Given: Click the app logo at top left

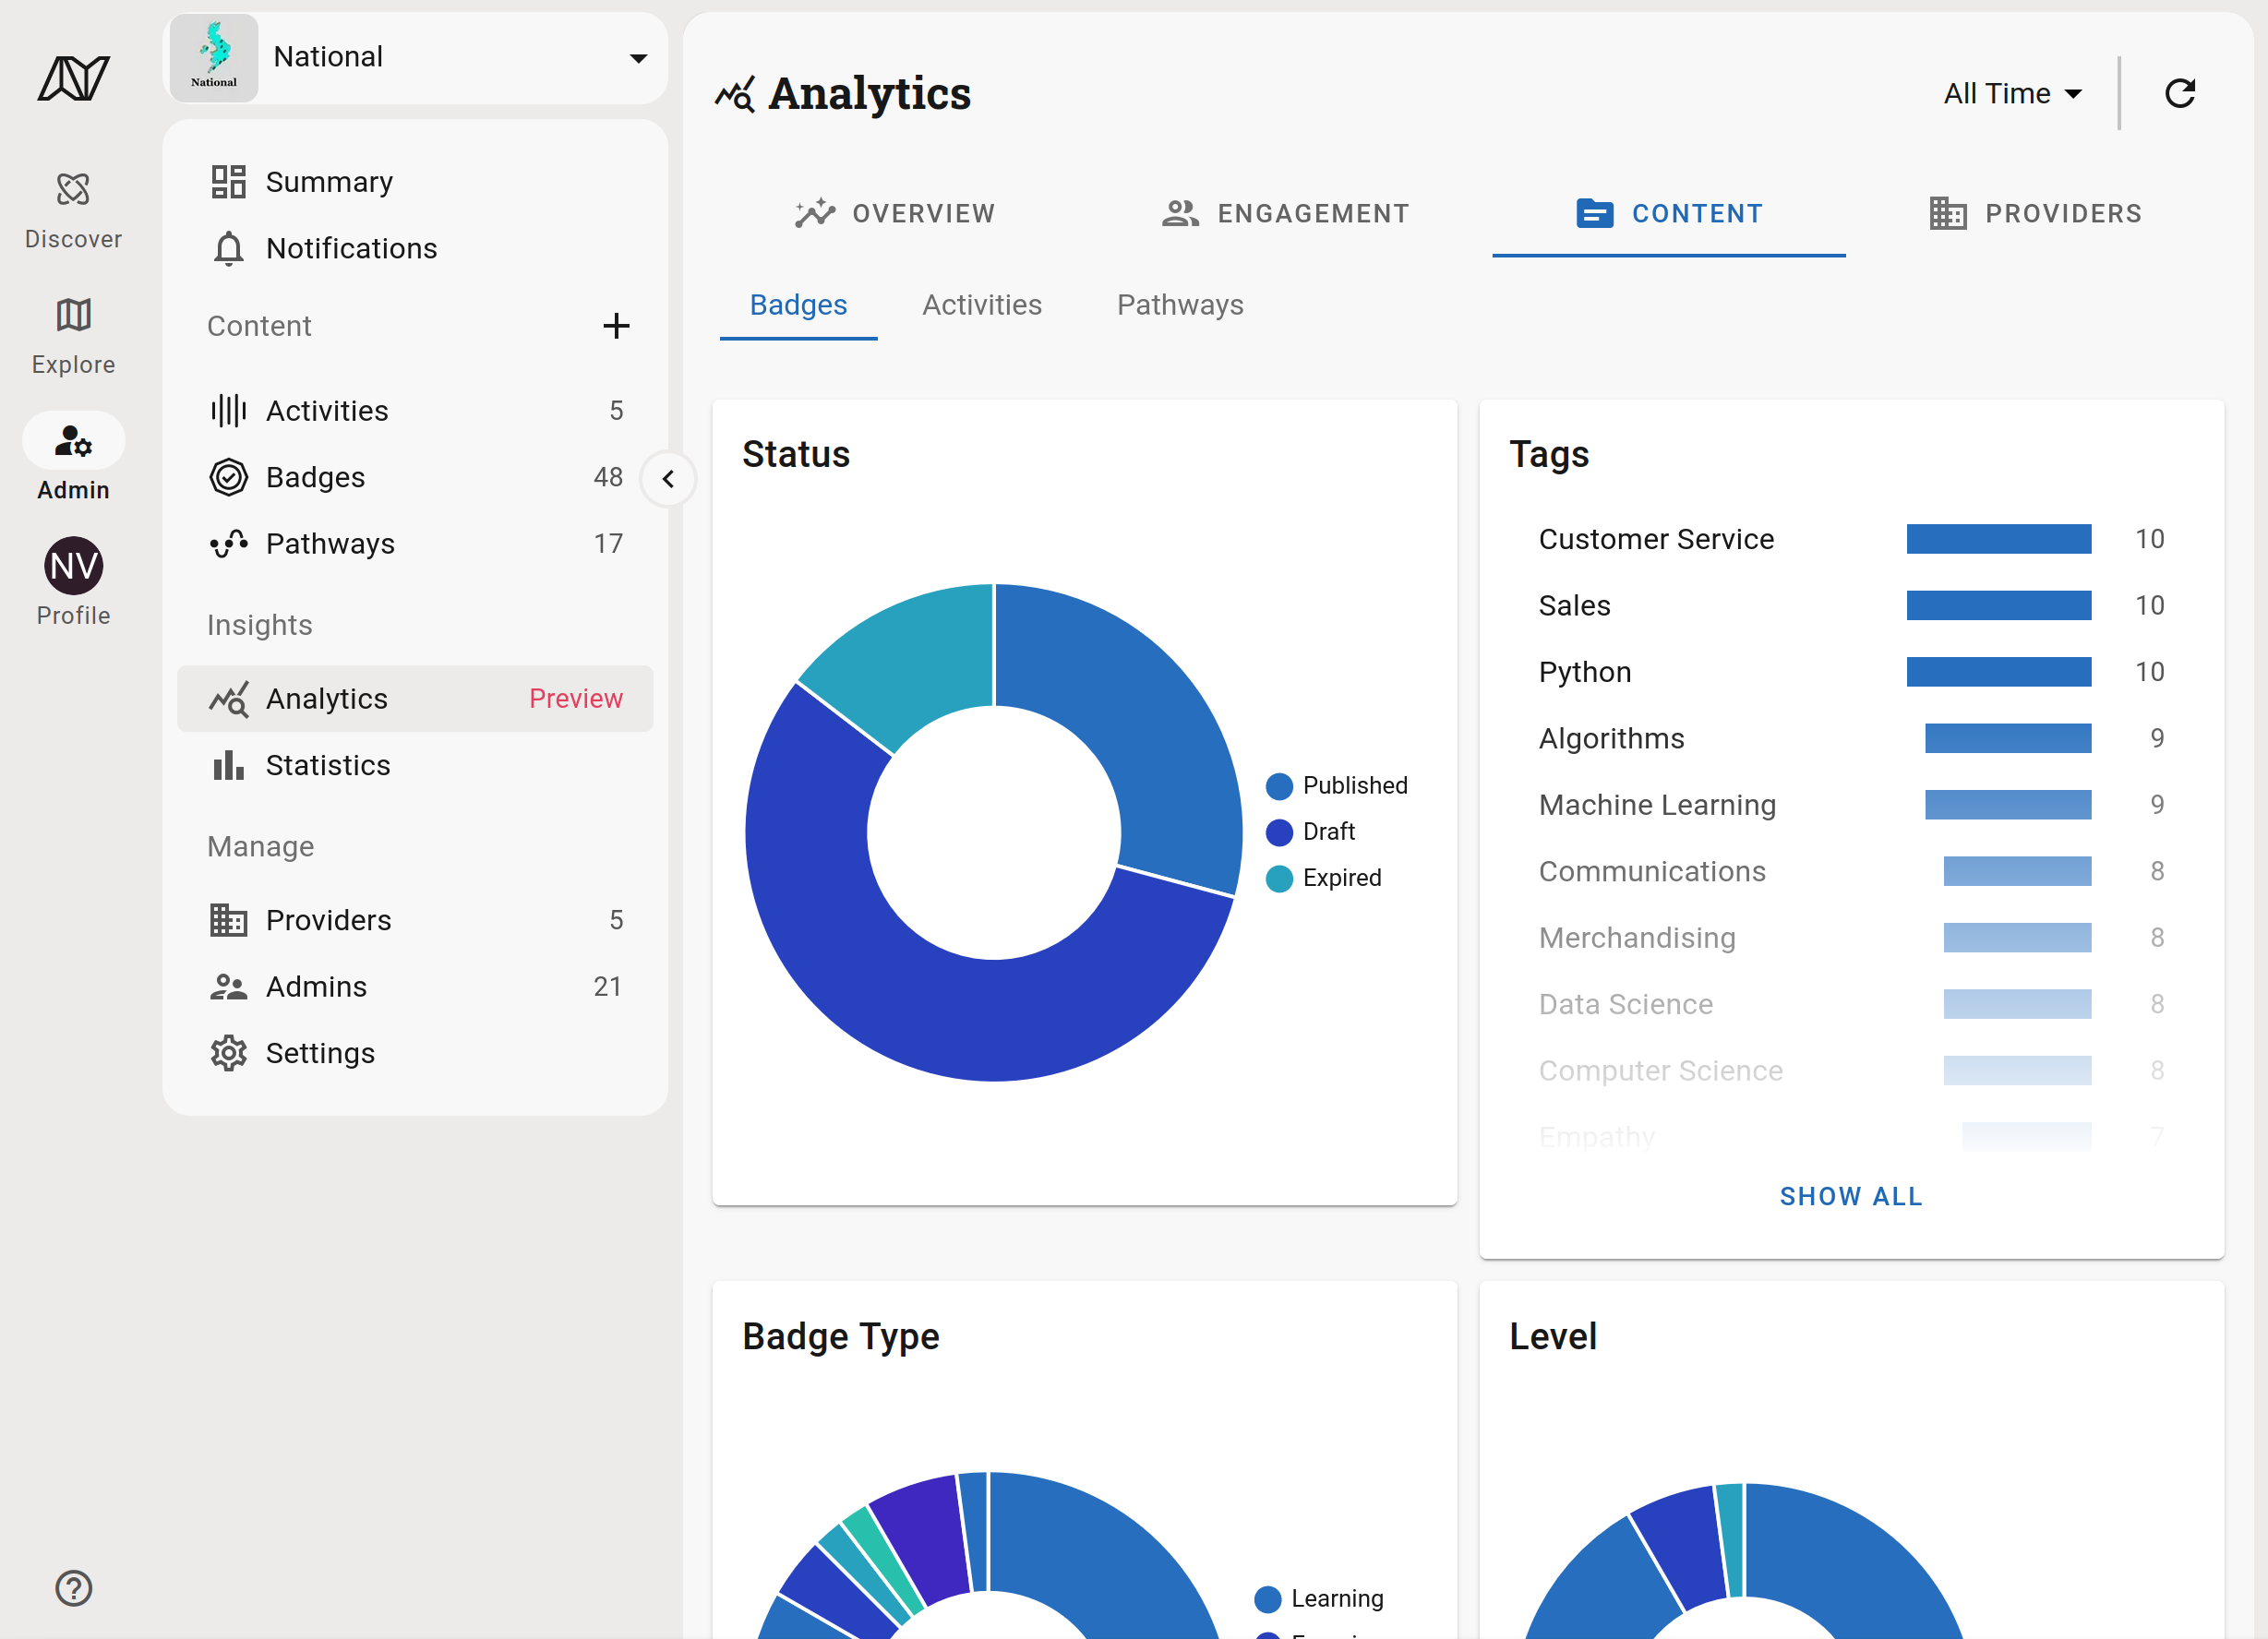Looking at the screenshot, I should click(73, 78).
